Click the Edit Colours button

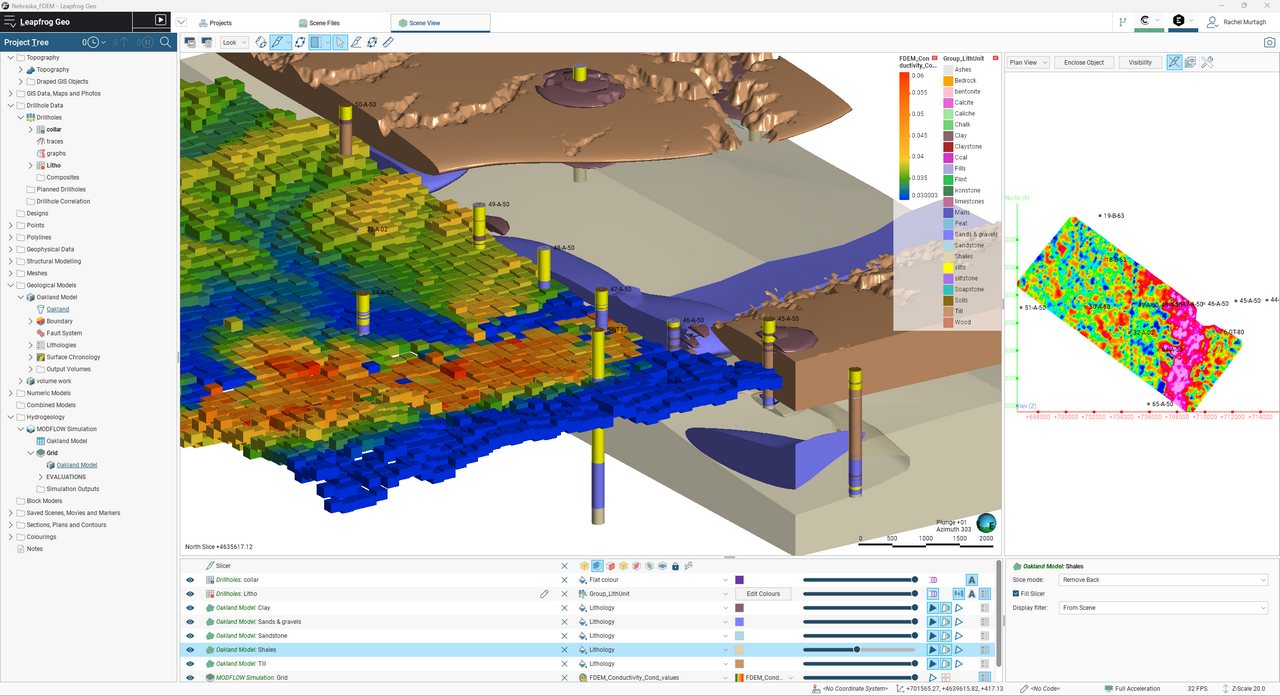[x=763, y=594]
